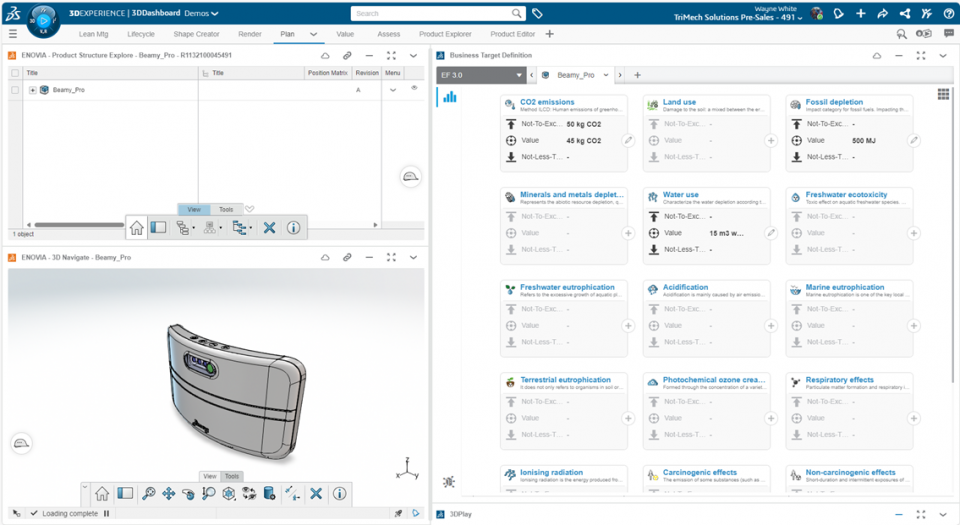This screenshot has width=960, height=525.
Task: Select the Rotate tool in 3D Navigate toolbar
Action: pos(188,493)
